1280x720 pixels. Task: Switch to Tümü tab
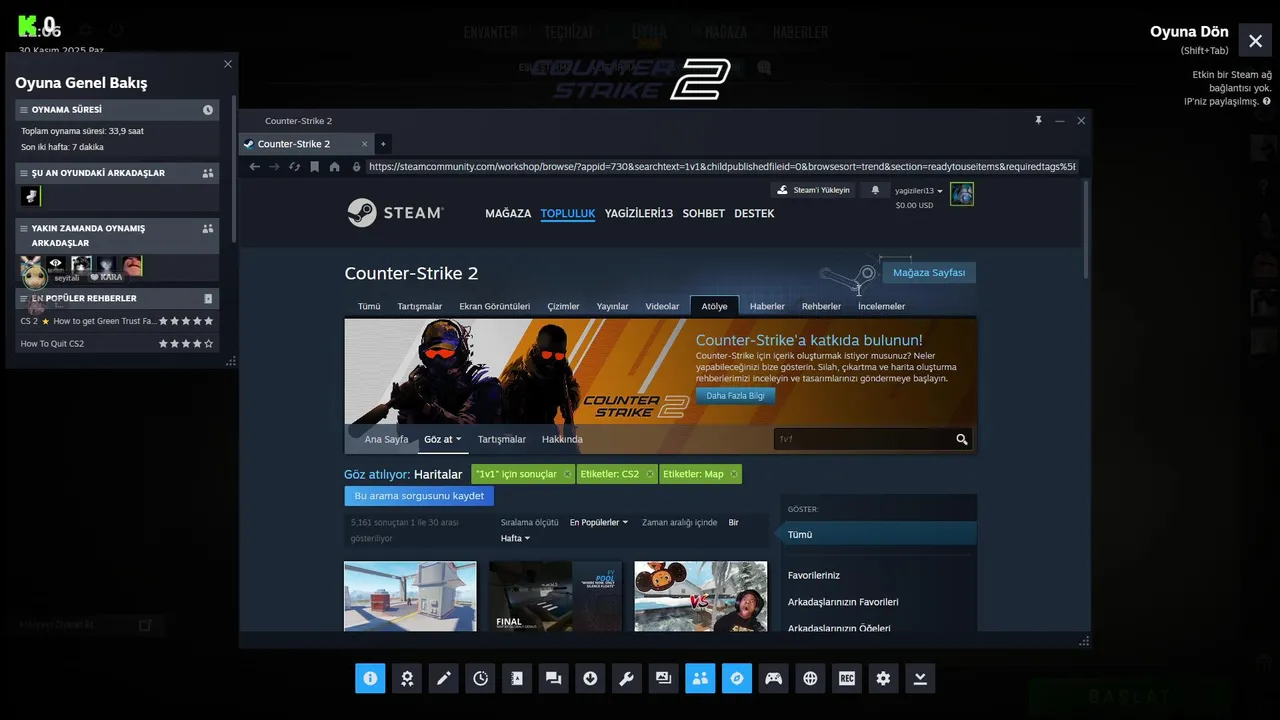point(369,306)
